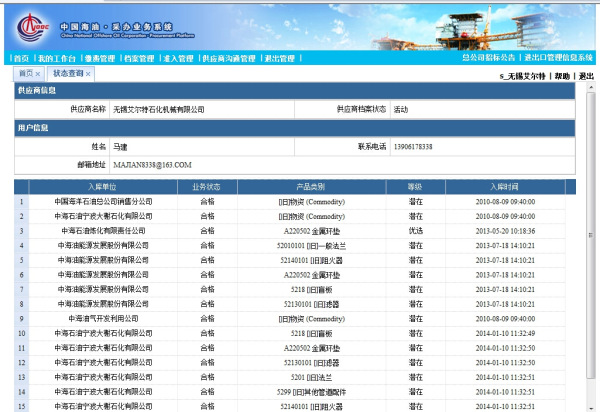The width and height of the screenshot is (600, 412).
Task: Go to 首页 in the navigation bar
Action: pos(20,59)
